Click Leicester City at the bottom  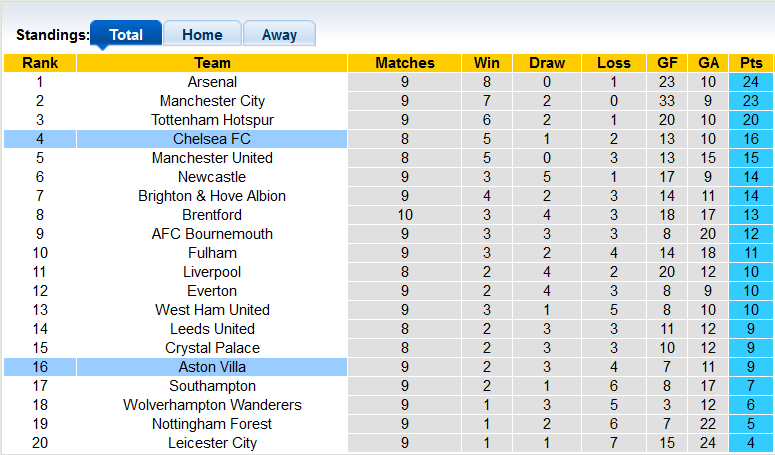coord(212,443)
